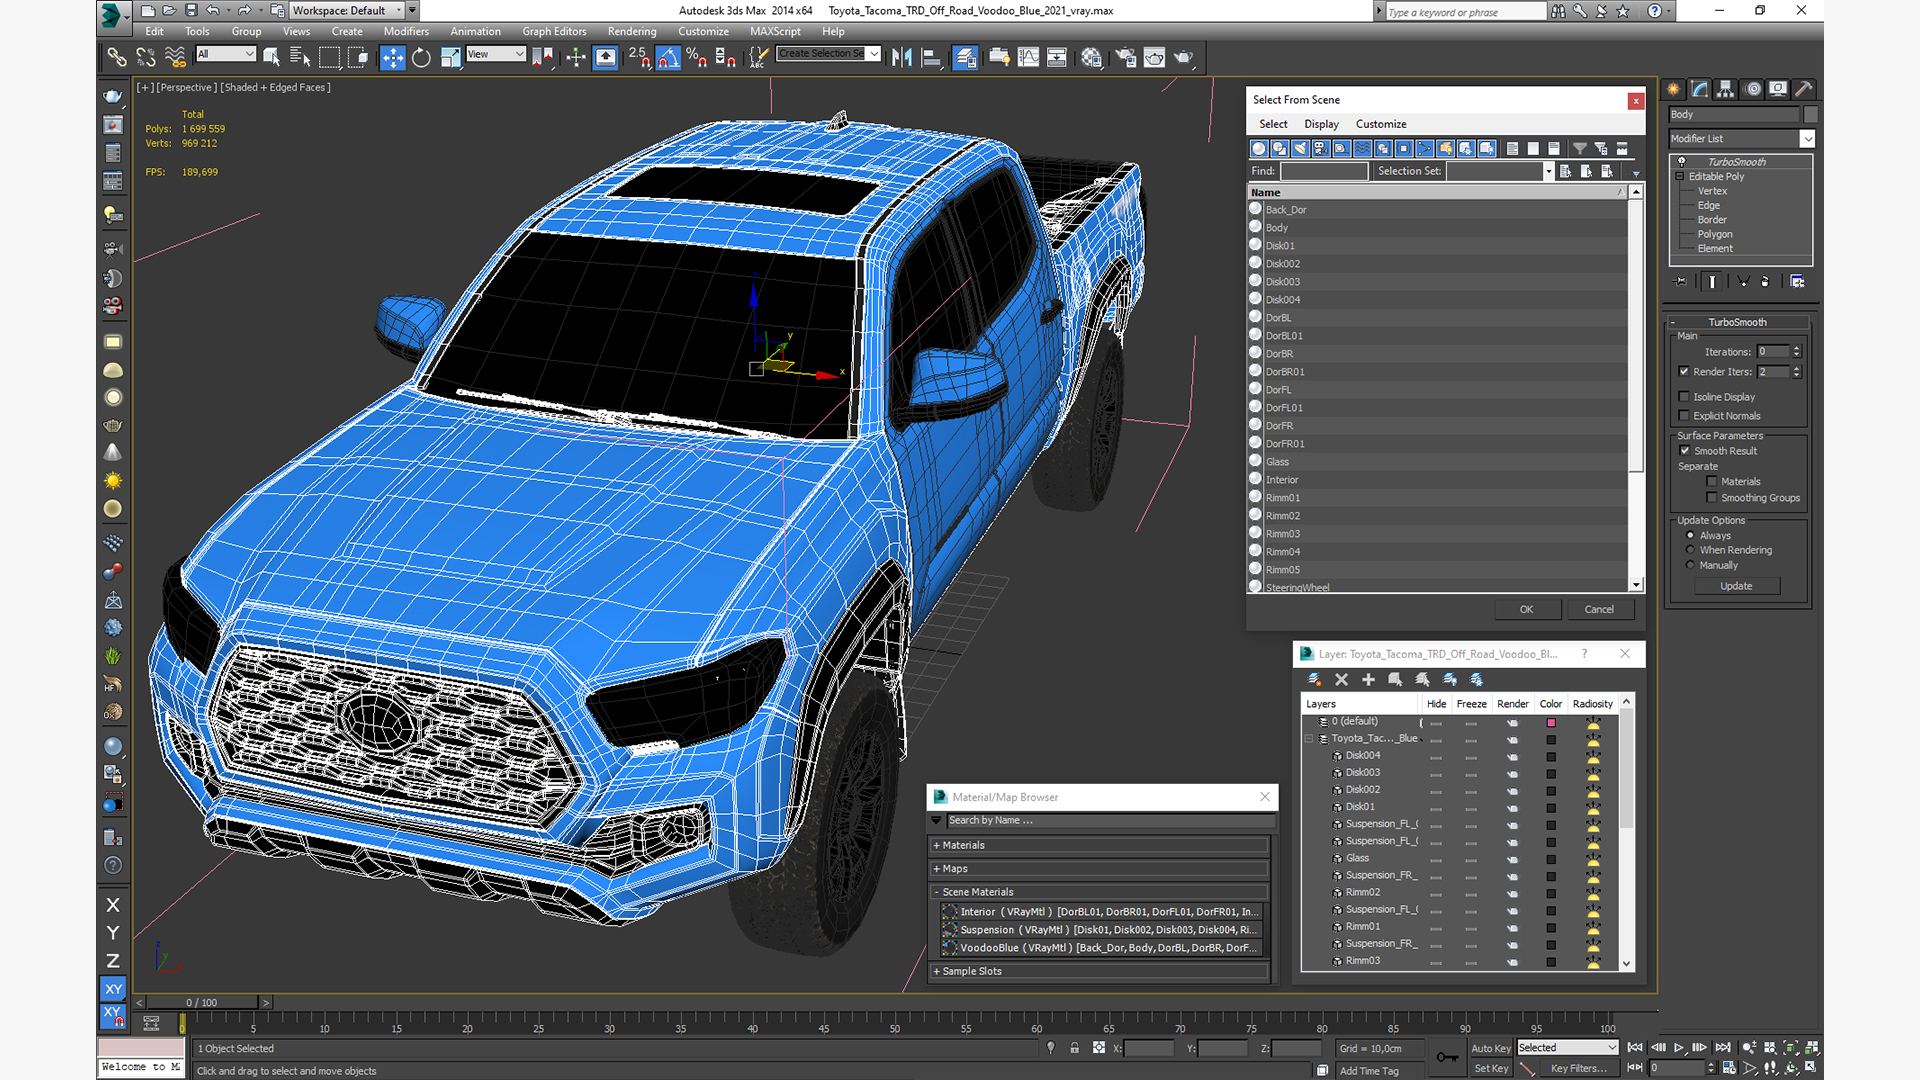Select the Select and Move tool
Screen dimensions: 1920x1080
(x=393, y=57)
